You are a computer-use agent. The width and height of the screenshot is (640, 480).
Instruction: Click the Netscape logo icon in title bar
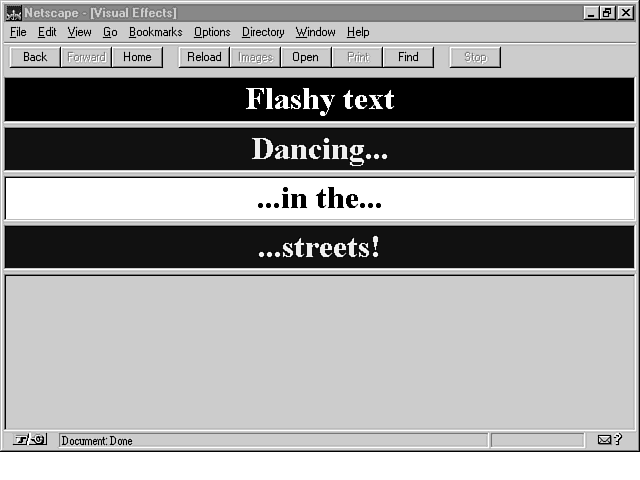[13, 13]
